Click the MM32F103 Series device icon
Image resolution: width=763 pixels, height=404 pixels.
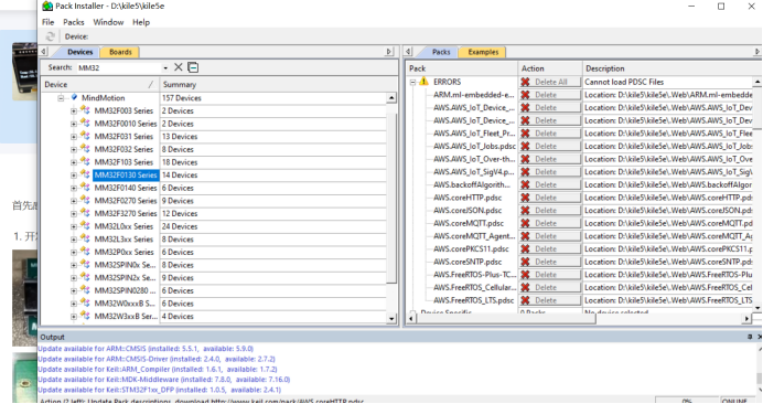85,162
